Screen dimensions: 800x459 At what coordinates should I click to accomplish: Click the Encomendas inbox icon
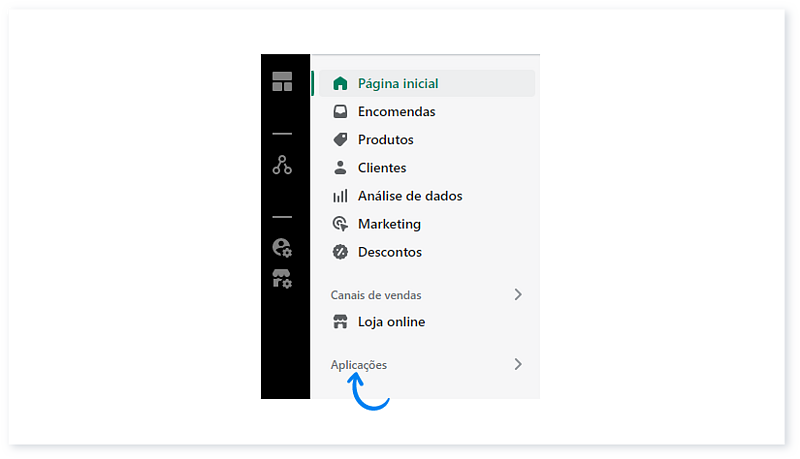point(340,111)
